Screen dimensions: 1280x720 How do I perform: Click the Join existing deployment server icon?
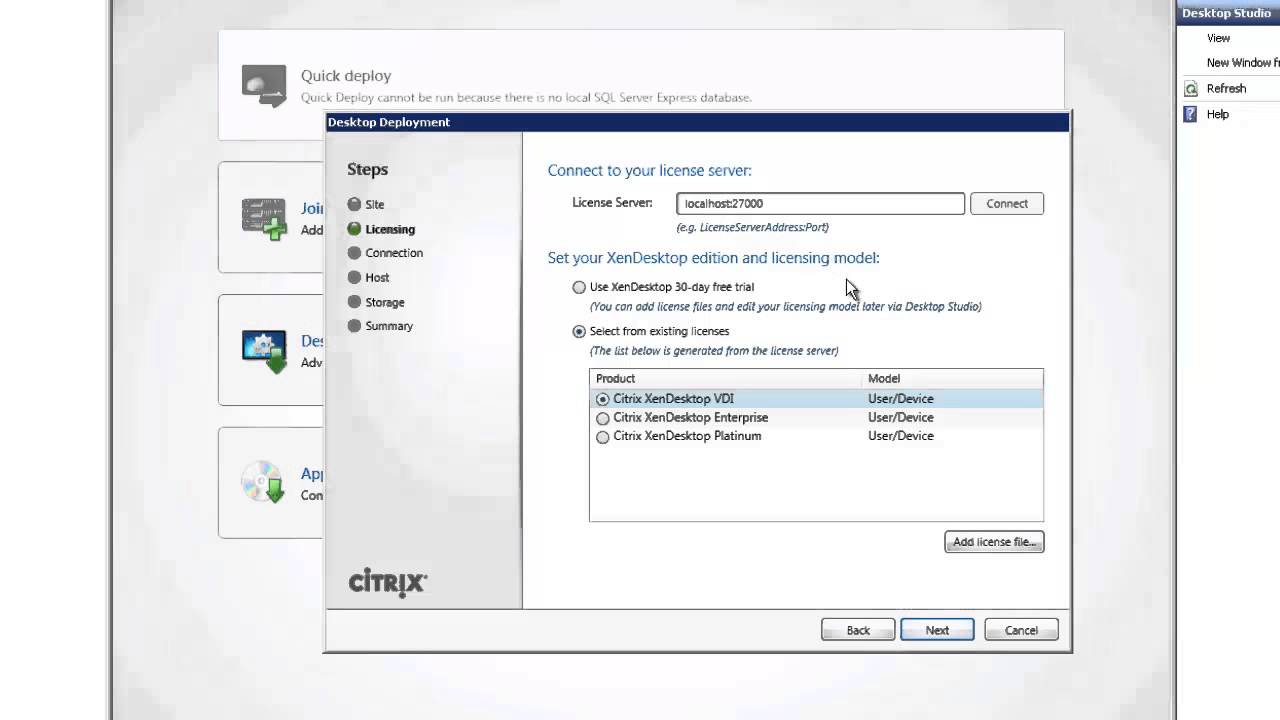pyautogui.click(x=264, y=218)
